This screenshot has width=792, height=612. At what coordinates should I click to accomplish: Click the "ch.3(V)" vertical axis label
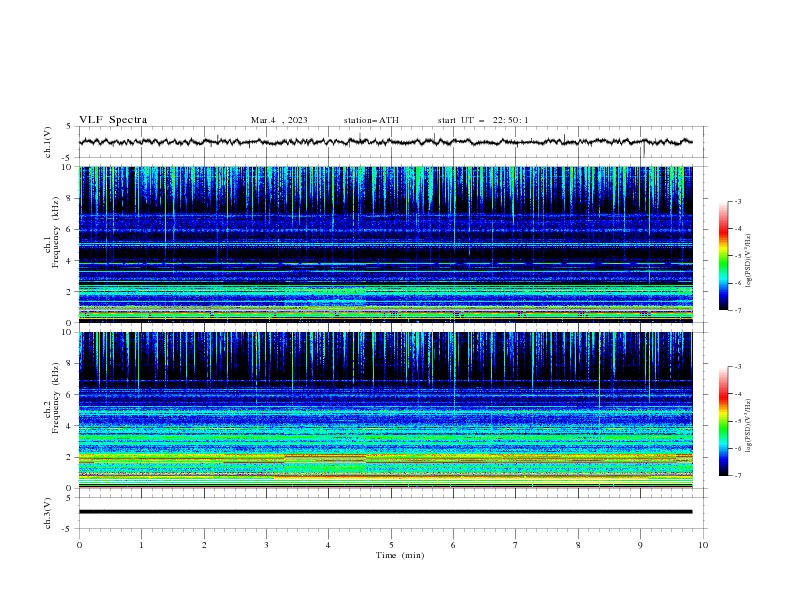(48, 513)
